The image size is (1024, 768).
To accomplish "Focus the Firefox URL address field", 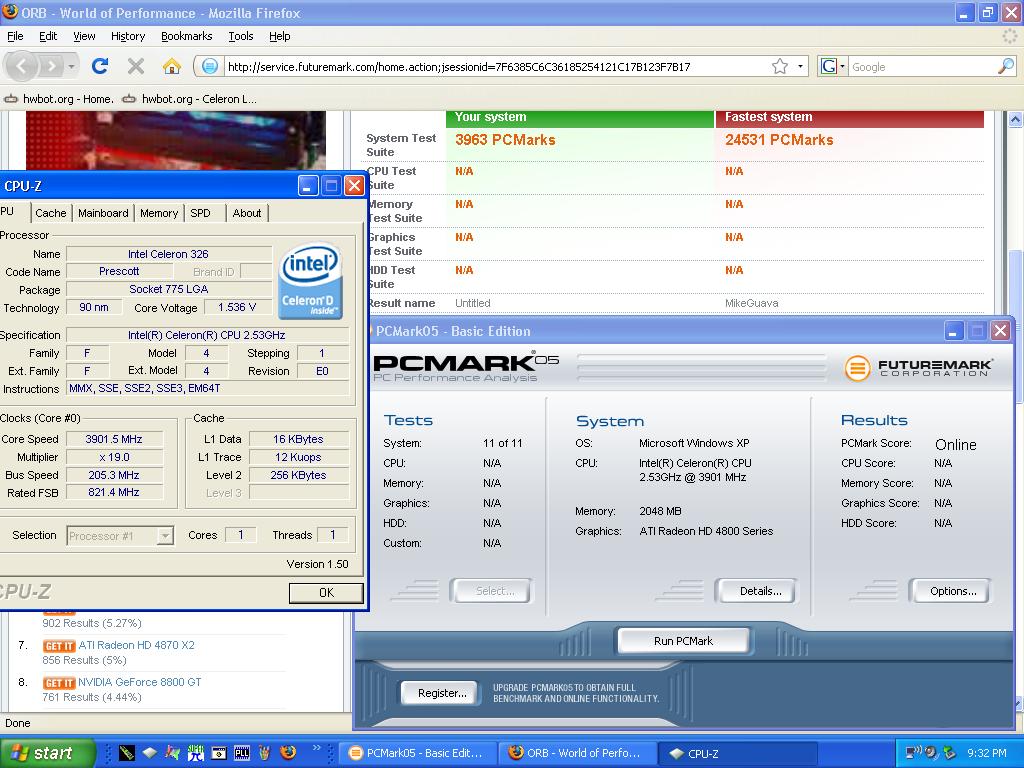I will tap(496, 67).
